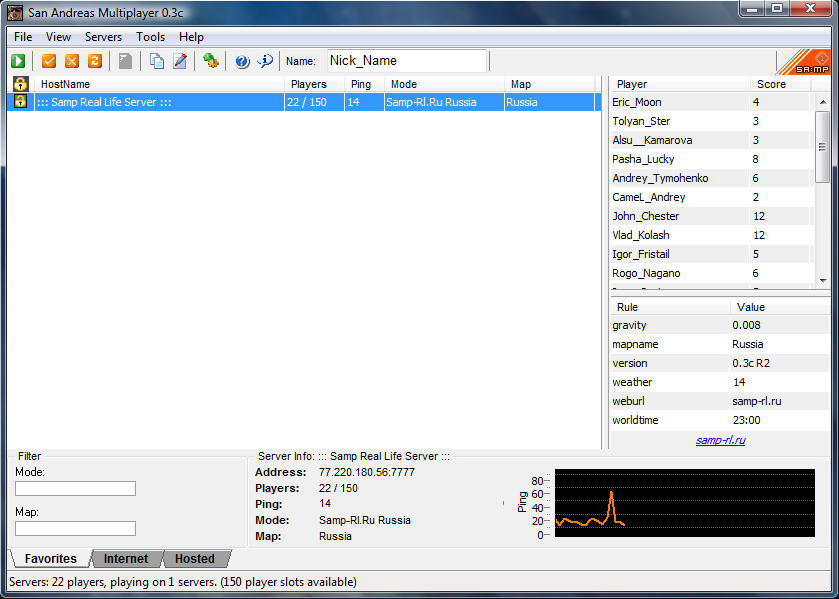This screenshot has height=599, width=839.
Task: Focus the Name field containing Nick_Name
Action: 407,61
